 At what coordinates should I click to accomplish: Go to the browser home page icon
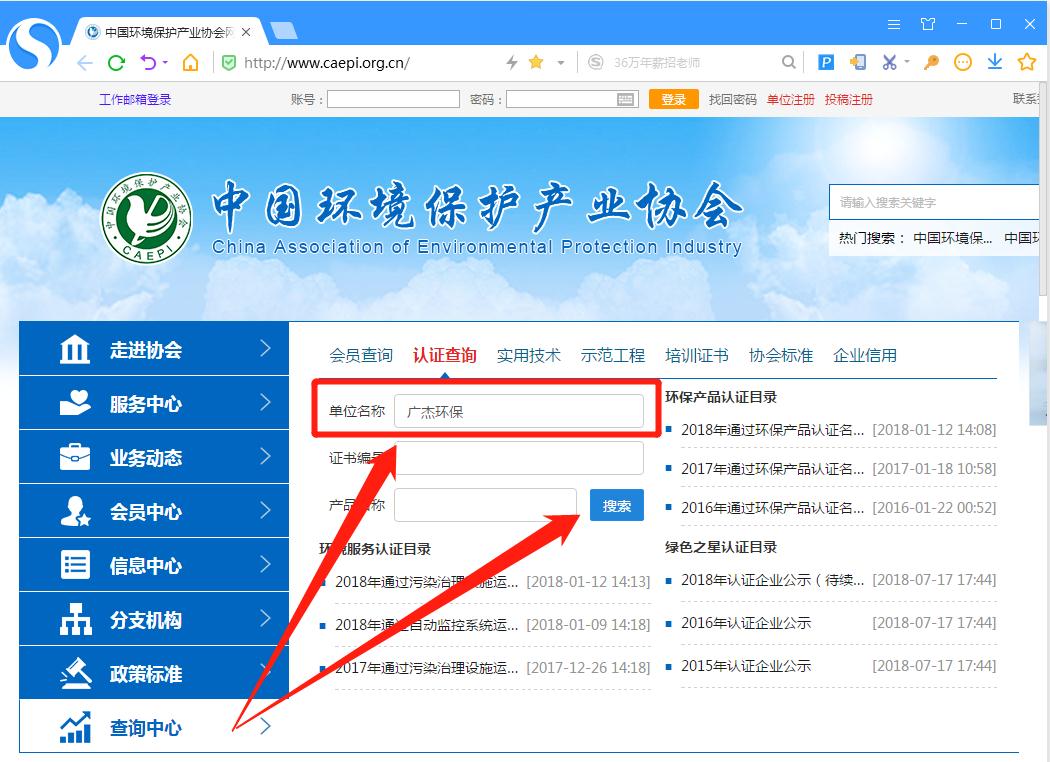pos(191,63)
